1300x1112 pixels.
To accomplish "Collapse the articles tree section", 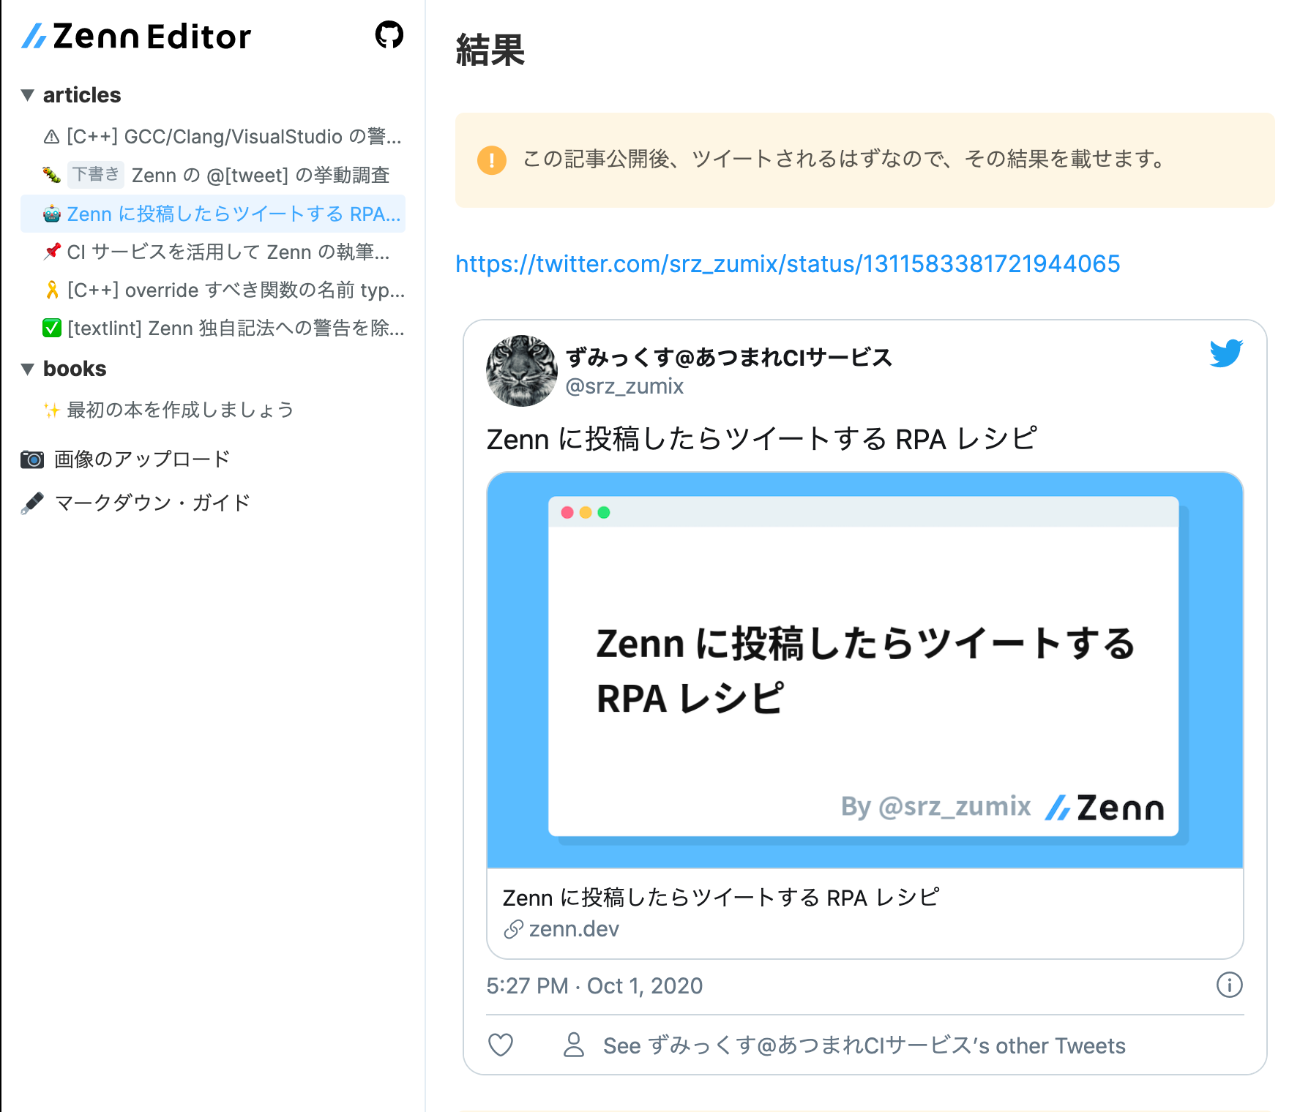I will coord(28,95).
